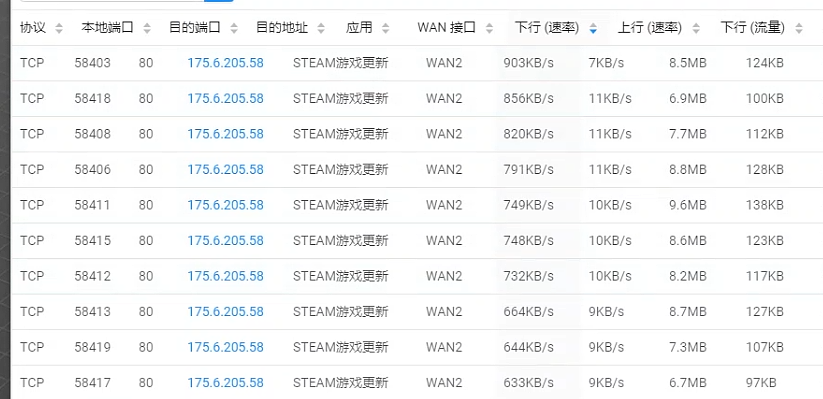Click the 协议 column header
This screenshot has height=399, width=823.
[33, 27]
